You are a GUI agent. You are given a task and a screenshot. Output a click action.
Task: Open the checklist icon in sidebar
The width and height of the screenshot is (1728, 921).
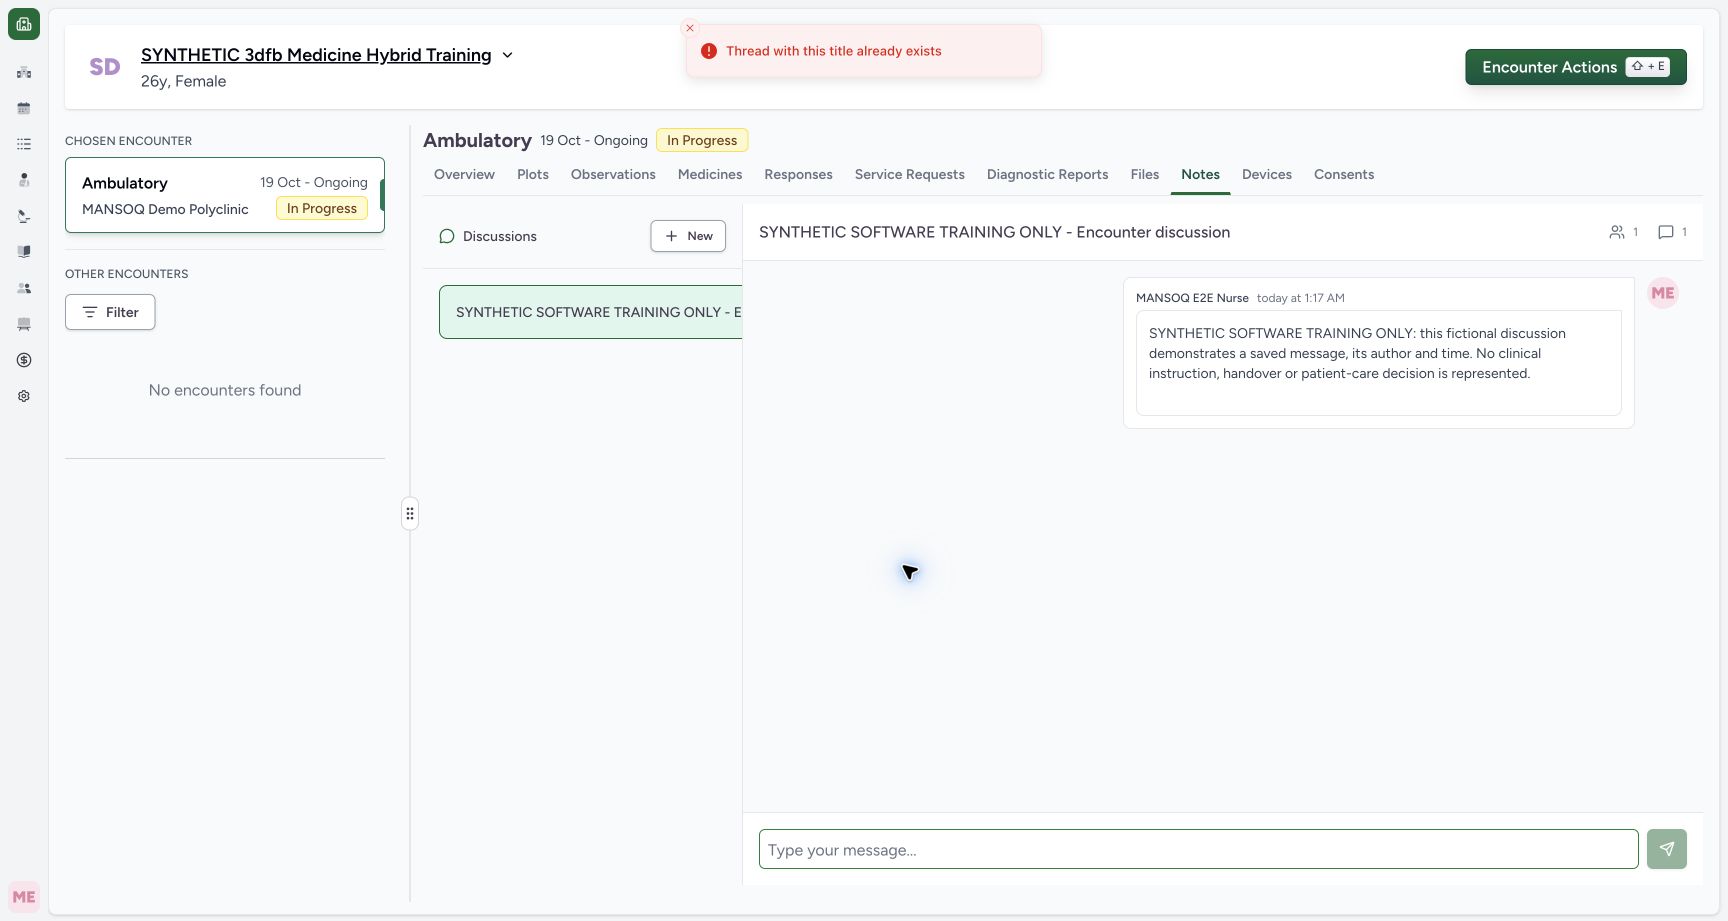point(24,144)
